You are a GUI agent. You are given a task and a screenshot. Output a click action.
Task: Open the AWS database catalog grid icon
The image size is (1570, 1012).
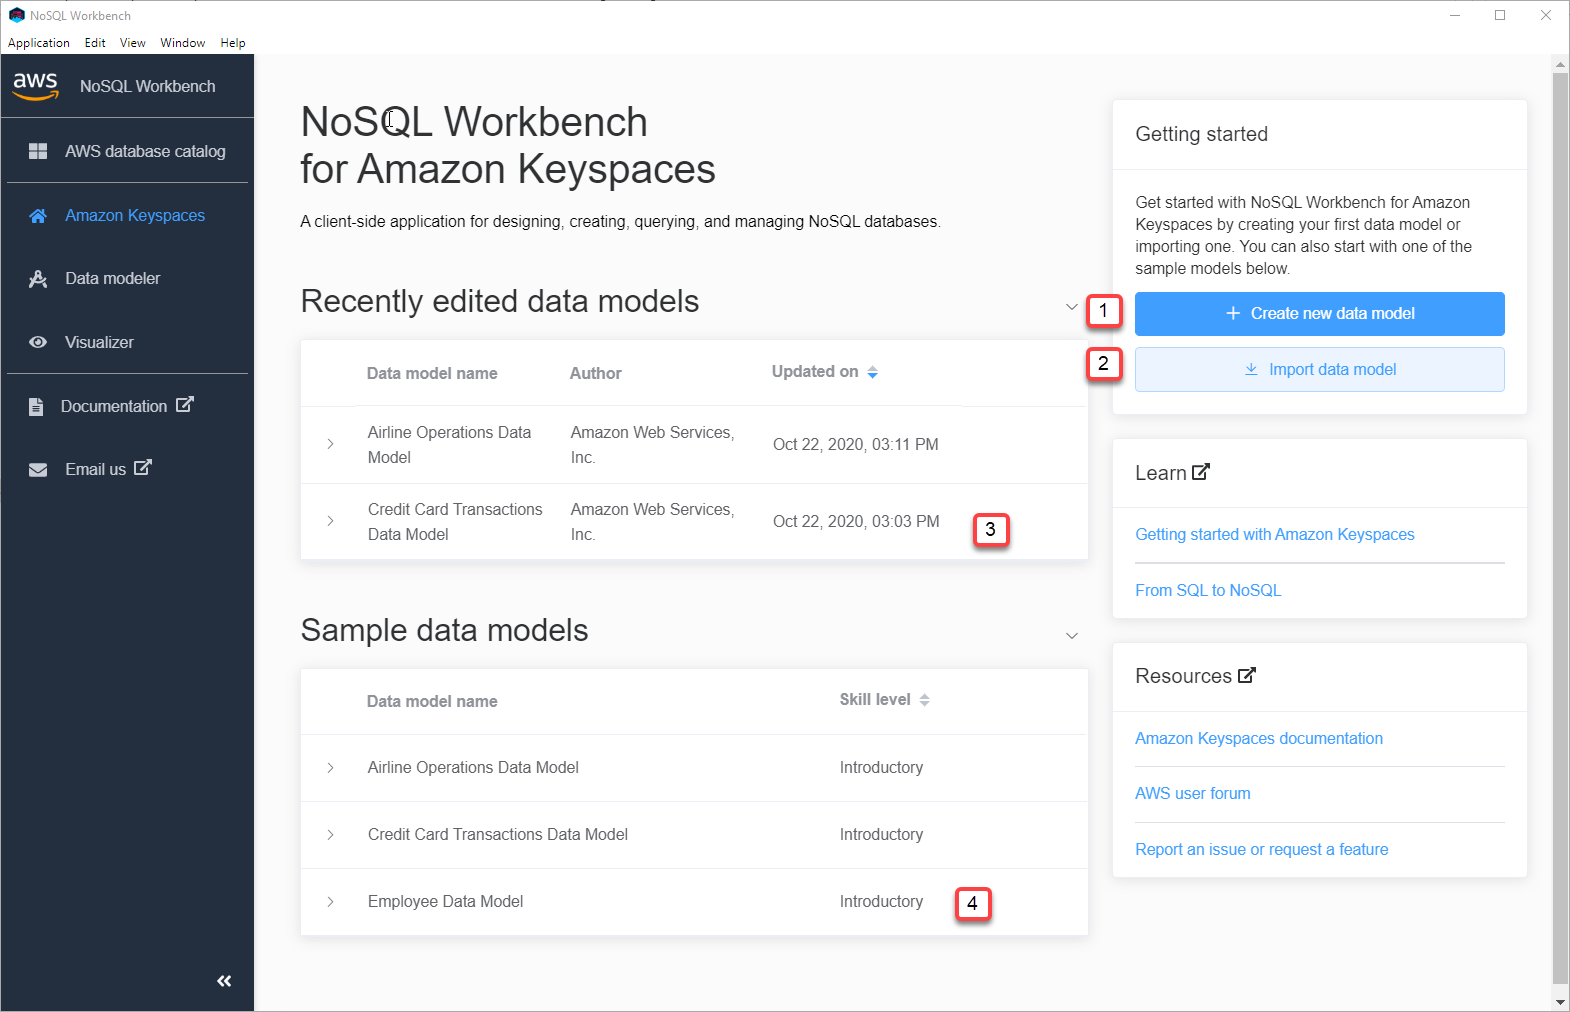tap(38, 151)
